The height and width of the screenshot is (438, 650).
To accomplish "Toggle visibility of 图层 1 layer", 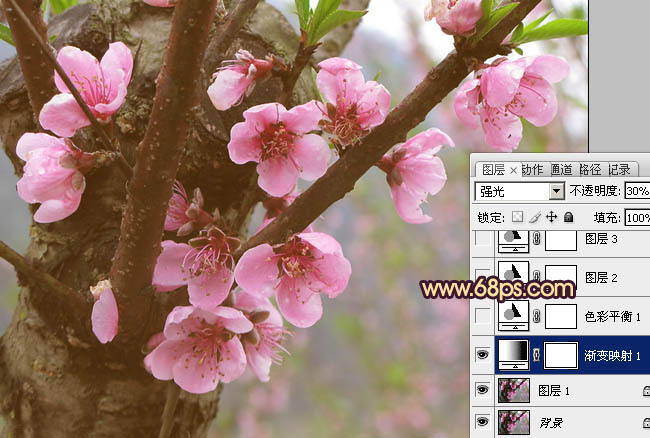I will [x=482, y=390].
